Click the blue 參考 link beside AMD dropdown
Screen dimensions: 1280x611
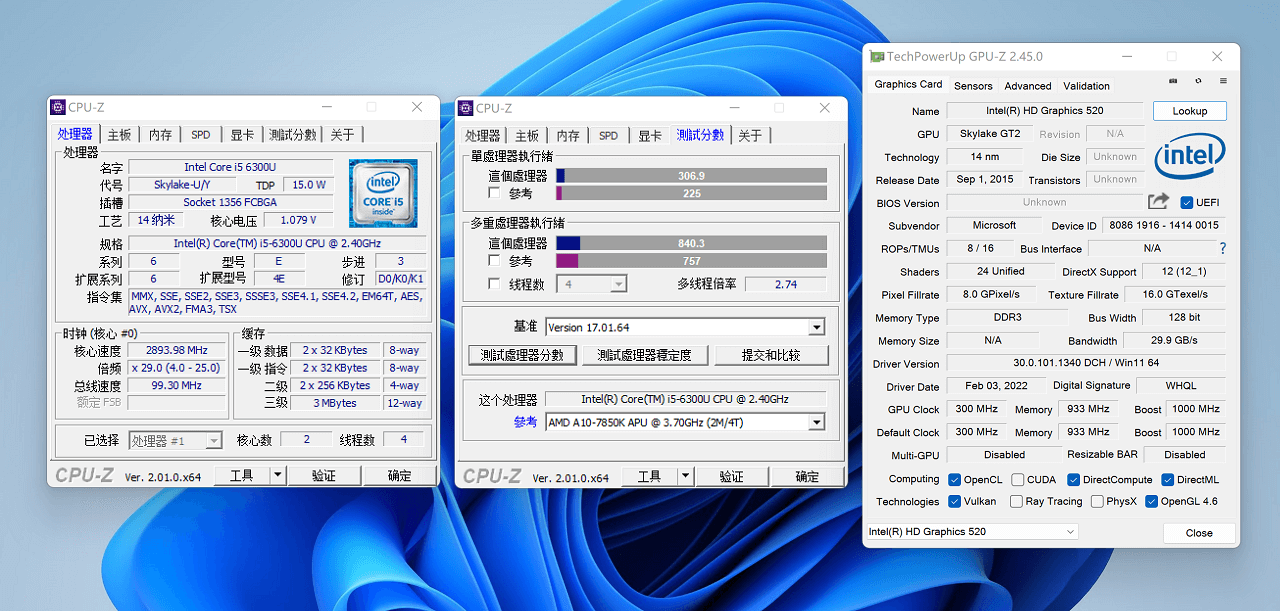(x=525, y=422)
